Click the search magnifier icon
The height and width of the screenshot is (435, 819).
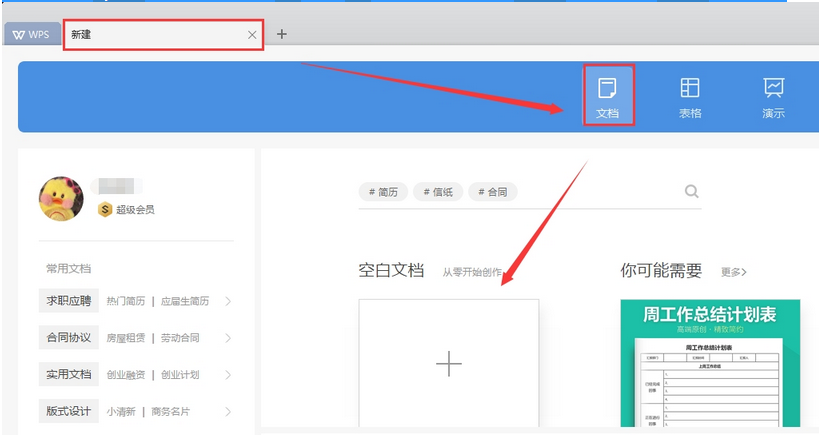click(x=691, y=192)
